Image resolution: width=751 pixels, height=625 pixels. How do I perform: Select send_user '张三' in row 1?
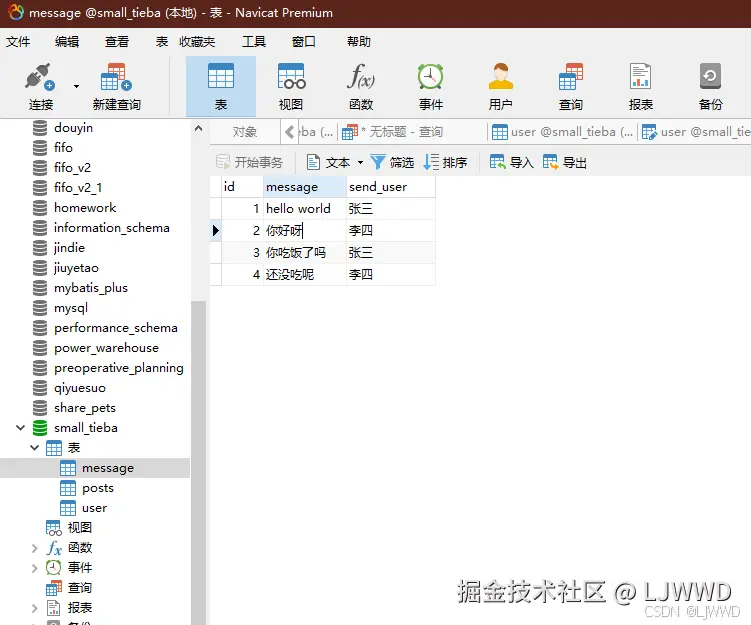click(x=391, y=209)
